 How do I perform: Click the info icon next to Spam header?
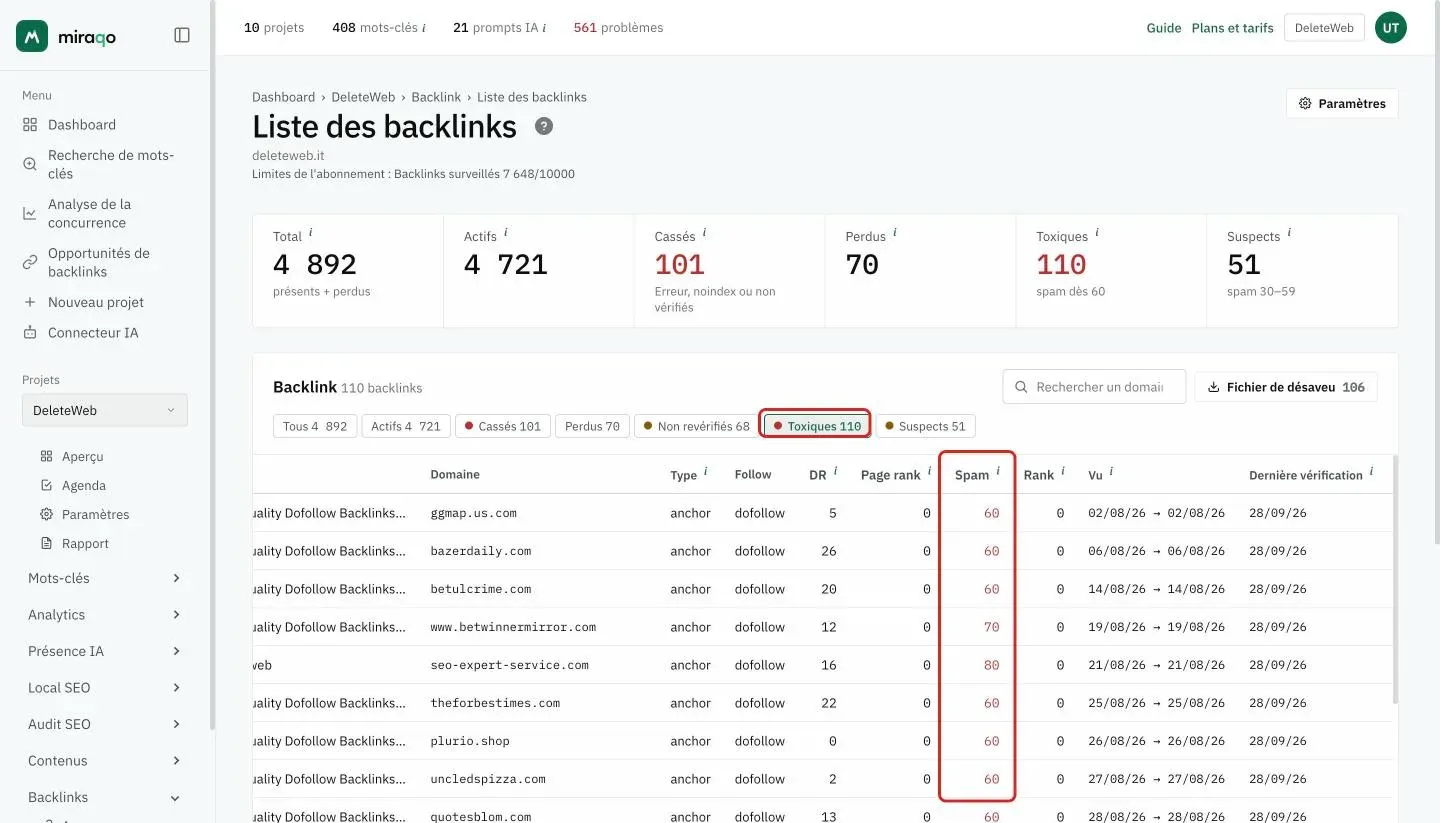click(x=998, y=471)
